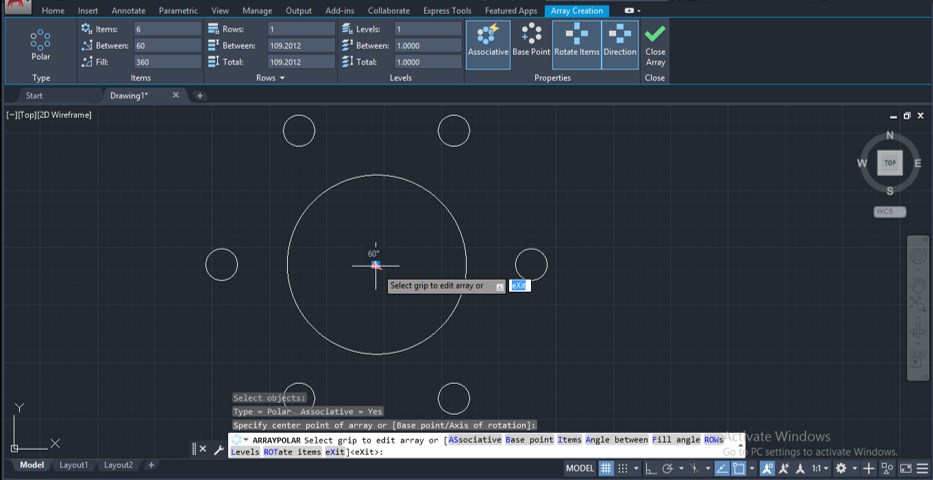
Task: Click the Orbit navigation icon
Action: 918,331
